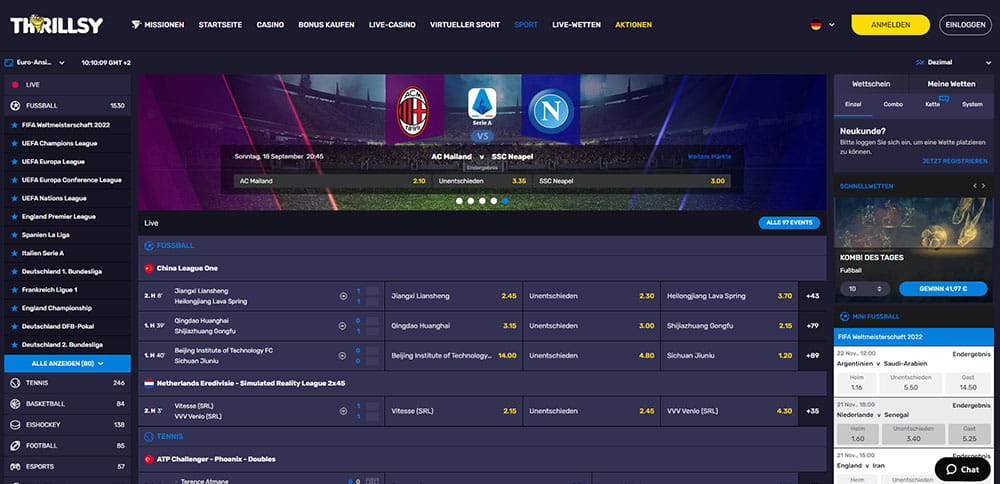Open the Tennis sidebar icon

(15, 383)
